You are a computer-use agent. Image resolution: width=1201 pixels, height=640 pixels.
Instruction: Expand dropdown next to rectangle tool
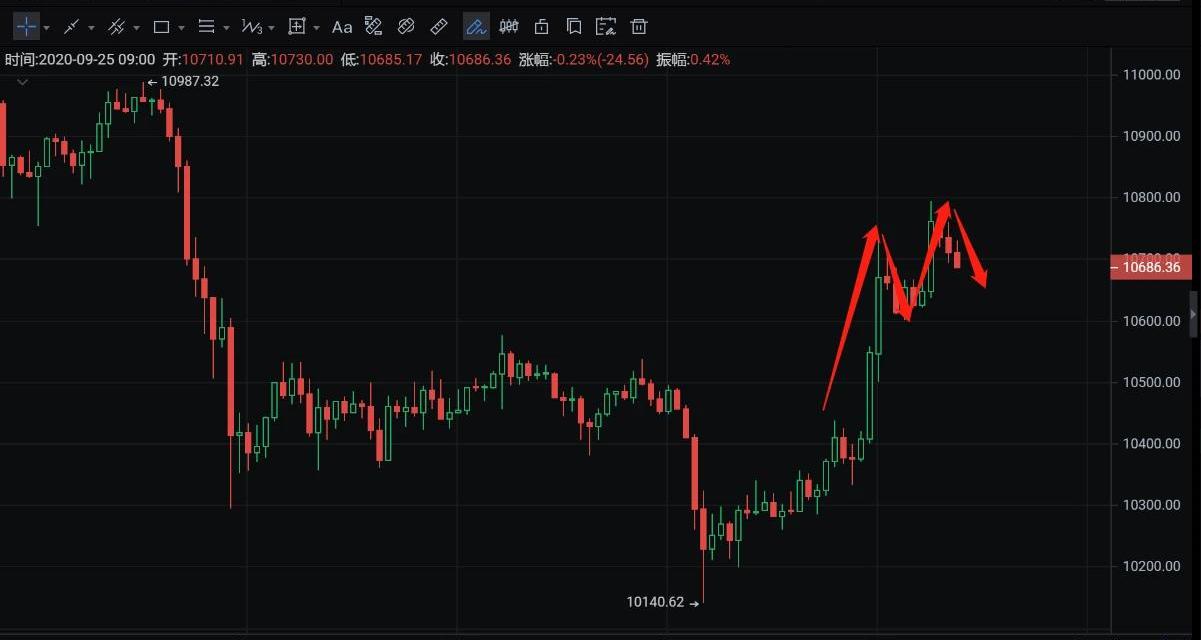tap(182, 27)
